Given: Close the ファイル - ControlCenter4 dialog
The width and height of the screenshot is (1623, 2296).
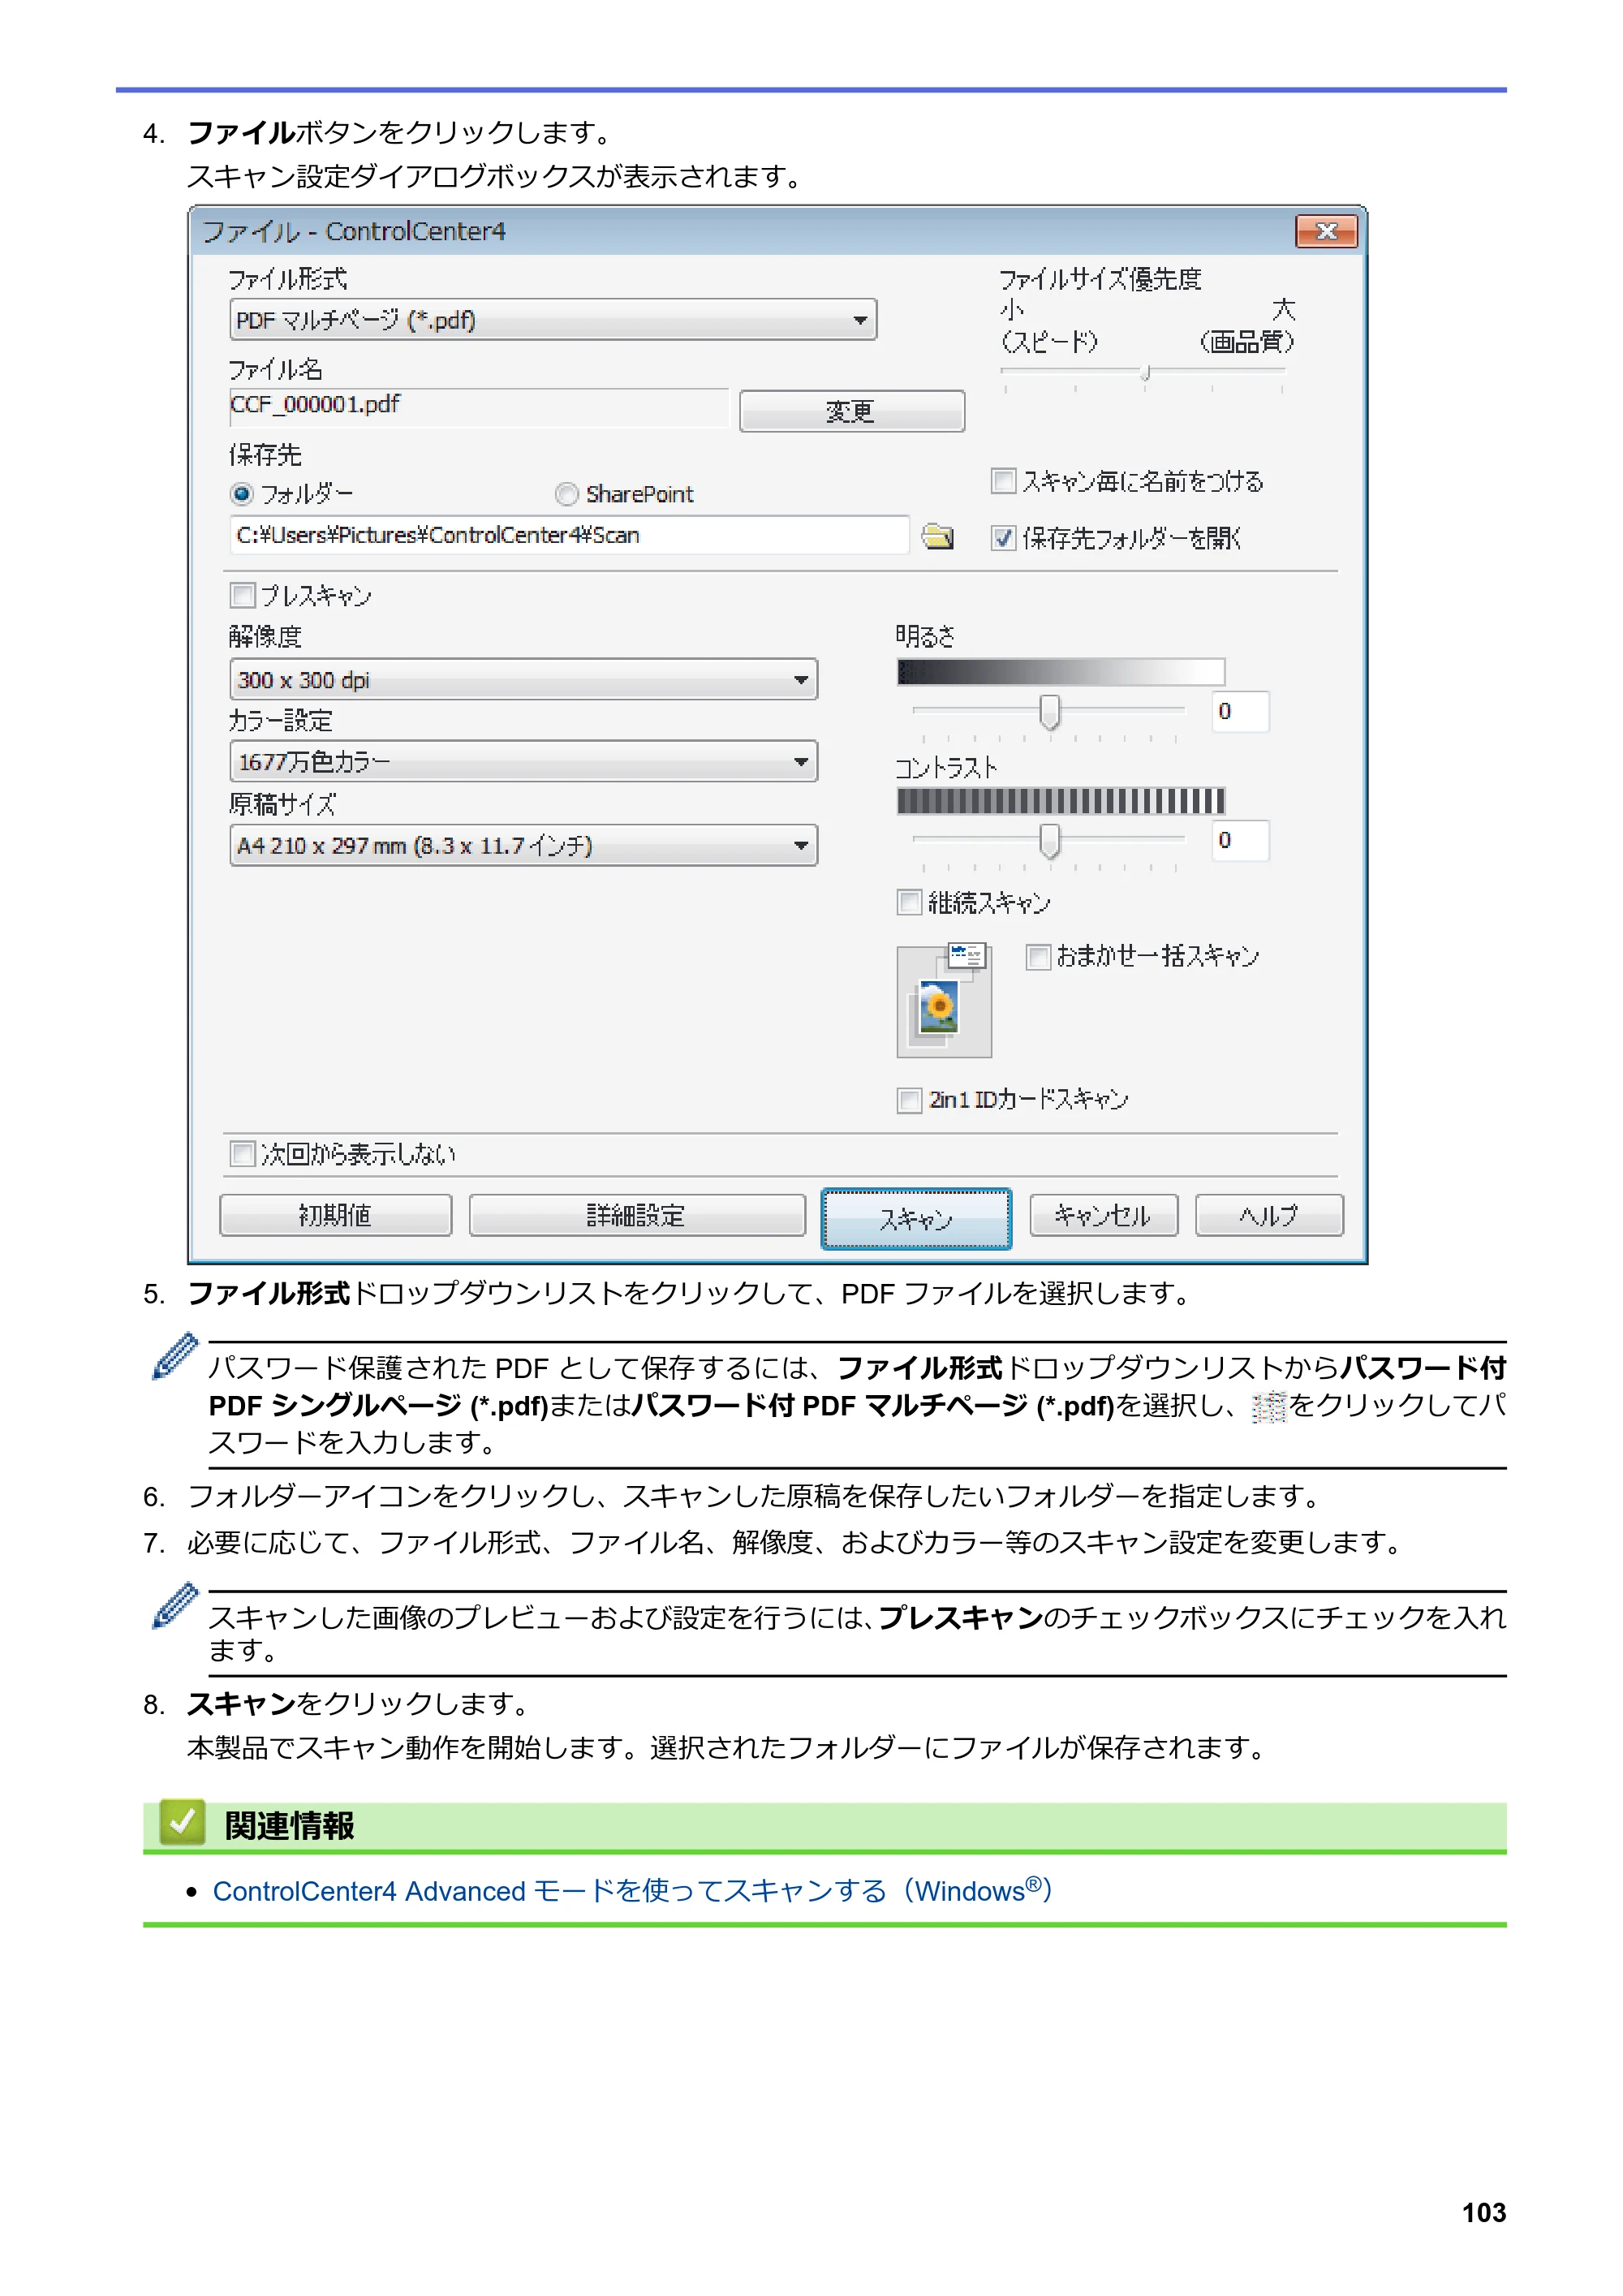Looking at the screenshot, I should point(1326,231).
